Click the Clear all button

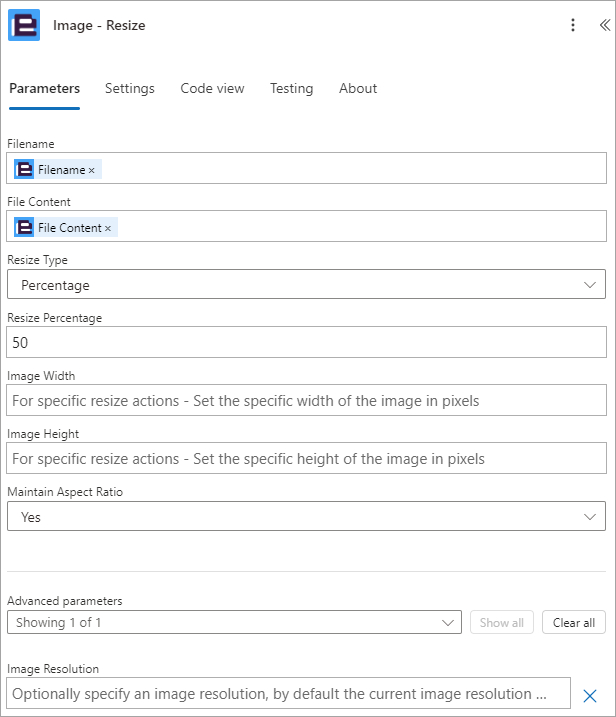point(574,622)
